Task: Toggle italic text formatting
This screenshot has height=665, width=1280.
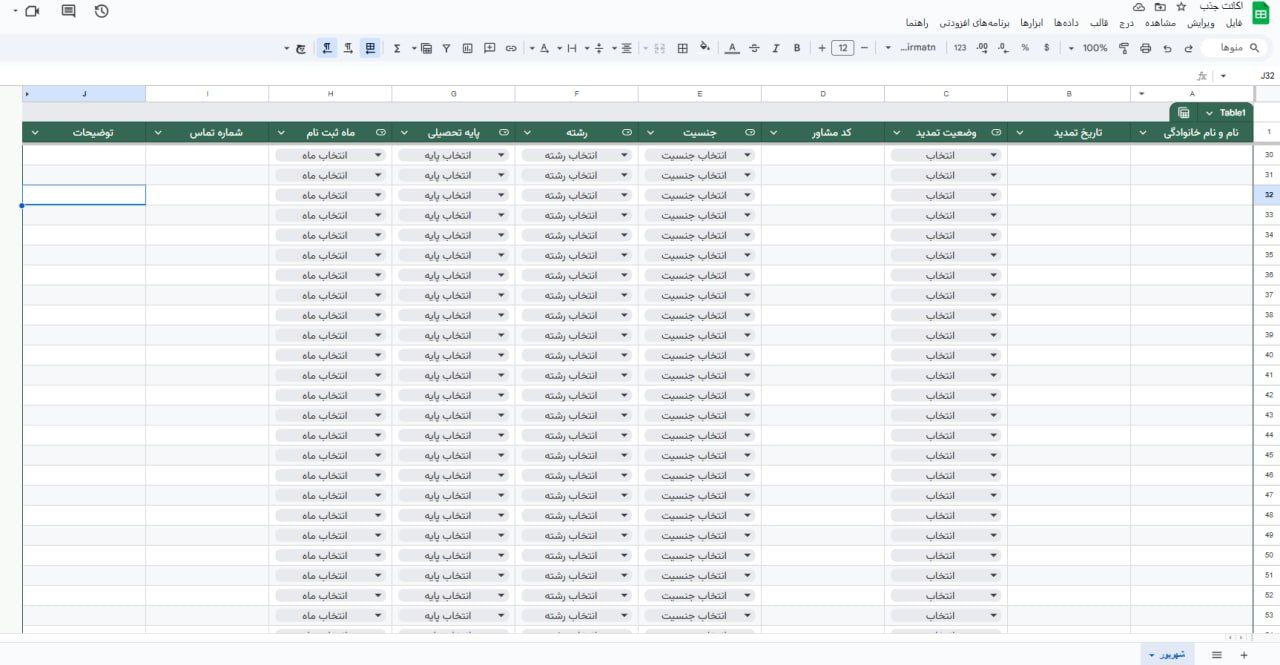Action: click(775, 48)
